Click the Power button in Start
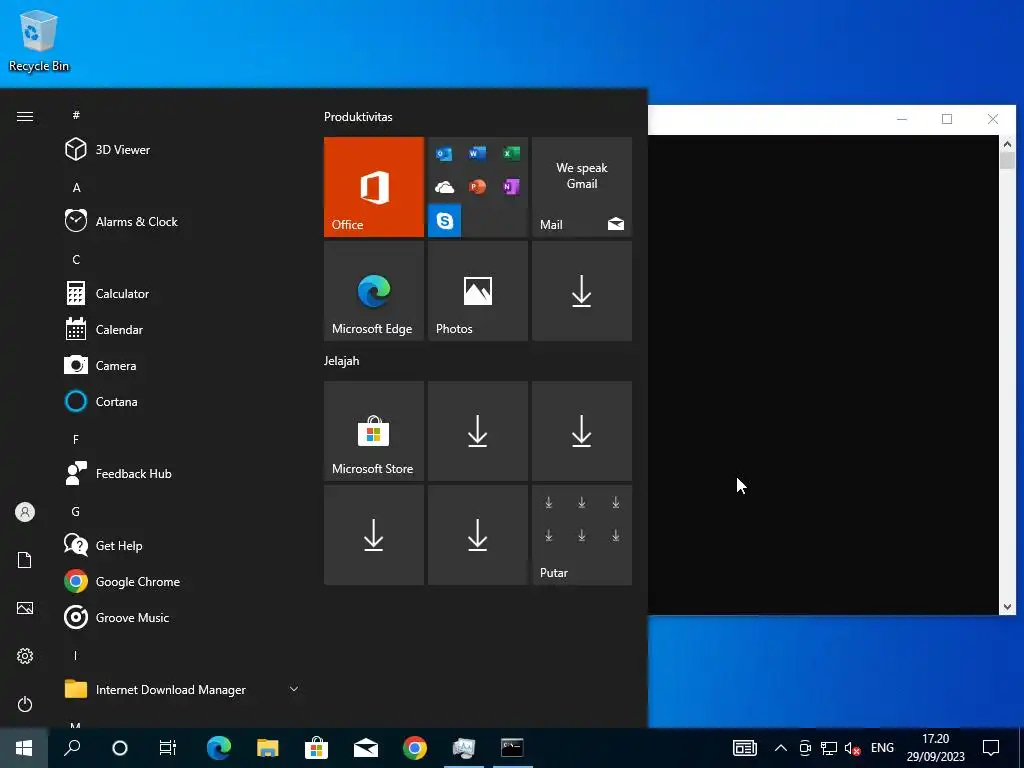This screenshot has height=768, width=1024. coord(25,704)
